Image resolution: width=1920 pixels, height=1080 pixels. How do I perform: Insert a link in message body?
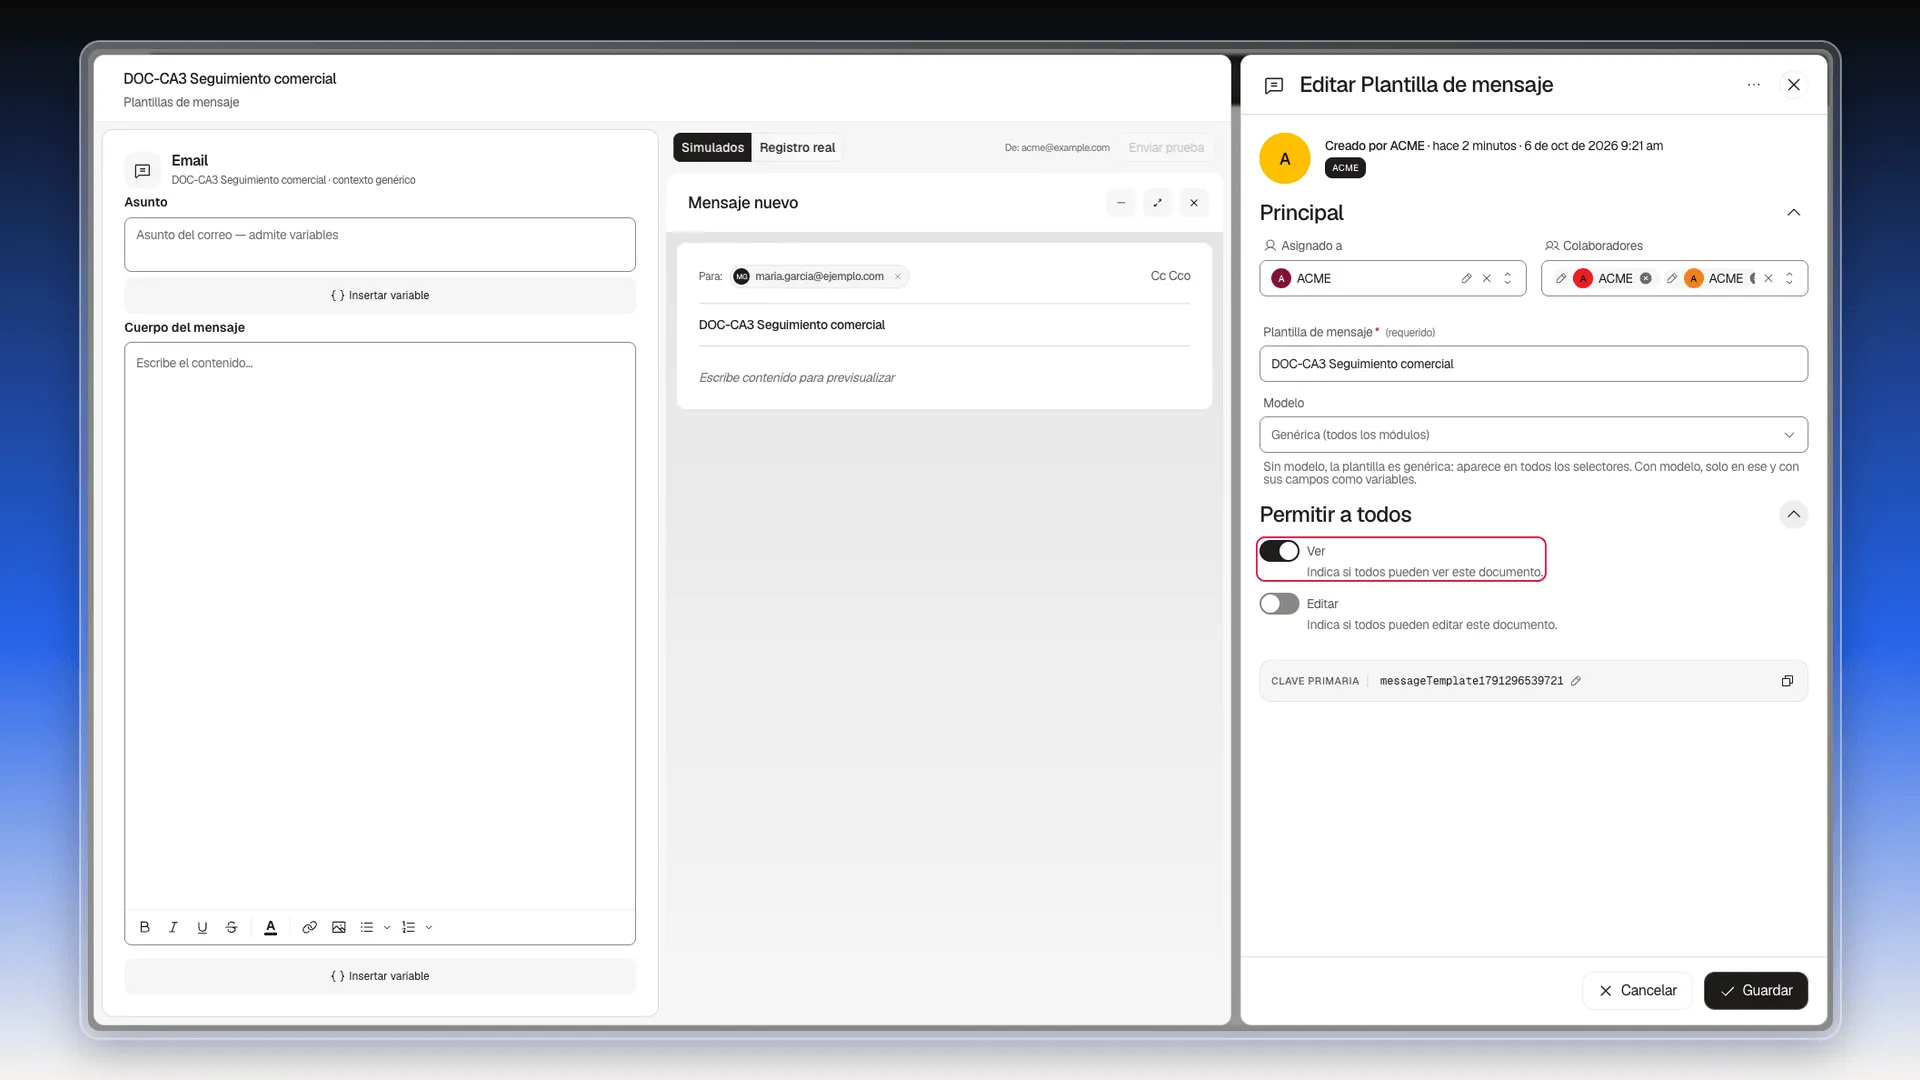(x=310, y=927)
